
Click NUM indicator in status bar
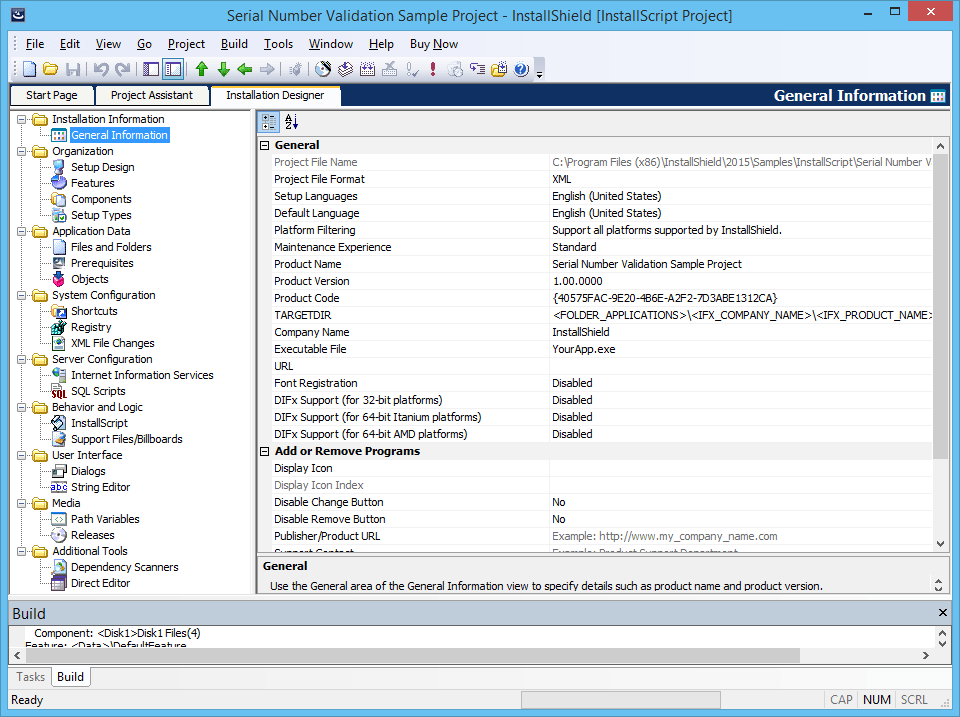(876, 699)
